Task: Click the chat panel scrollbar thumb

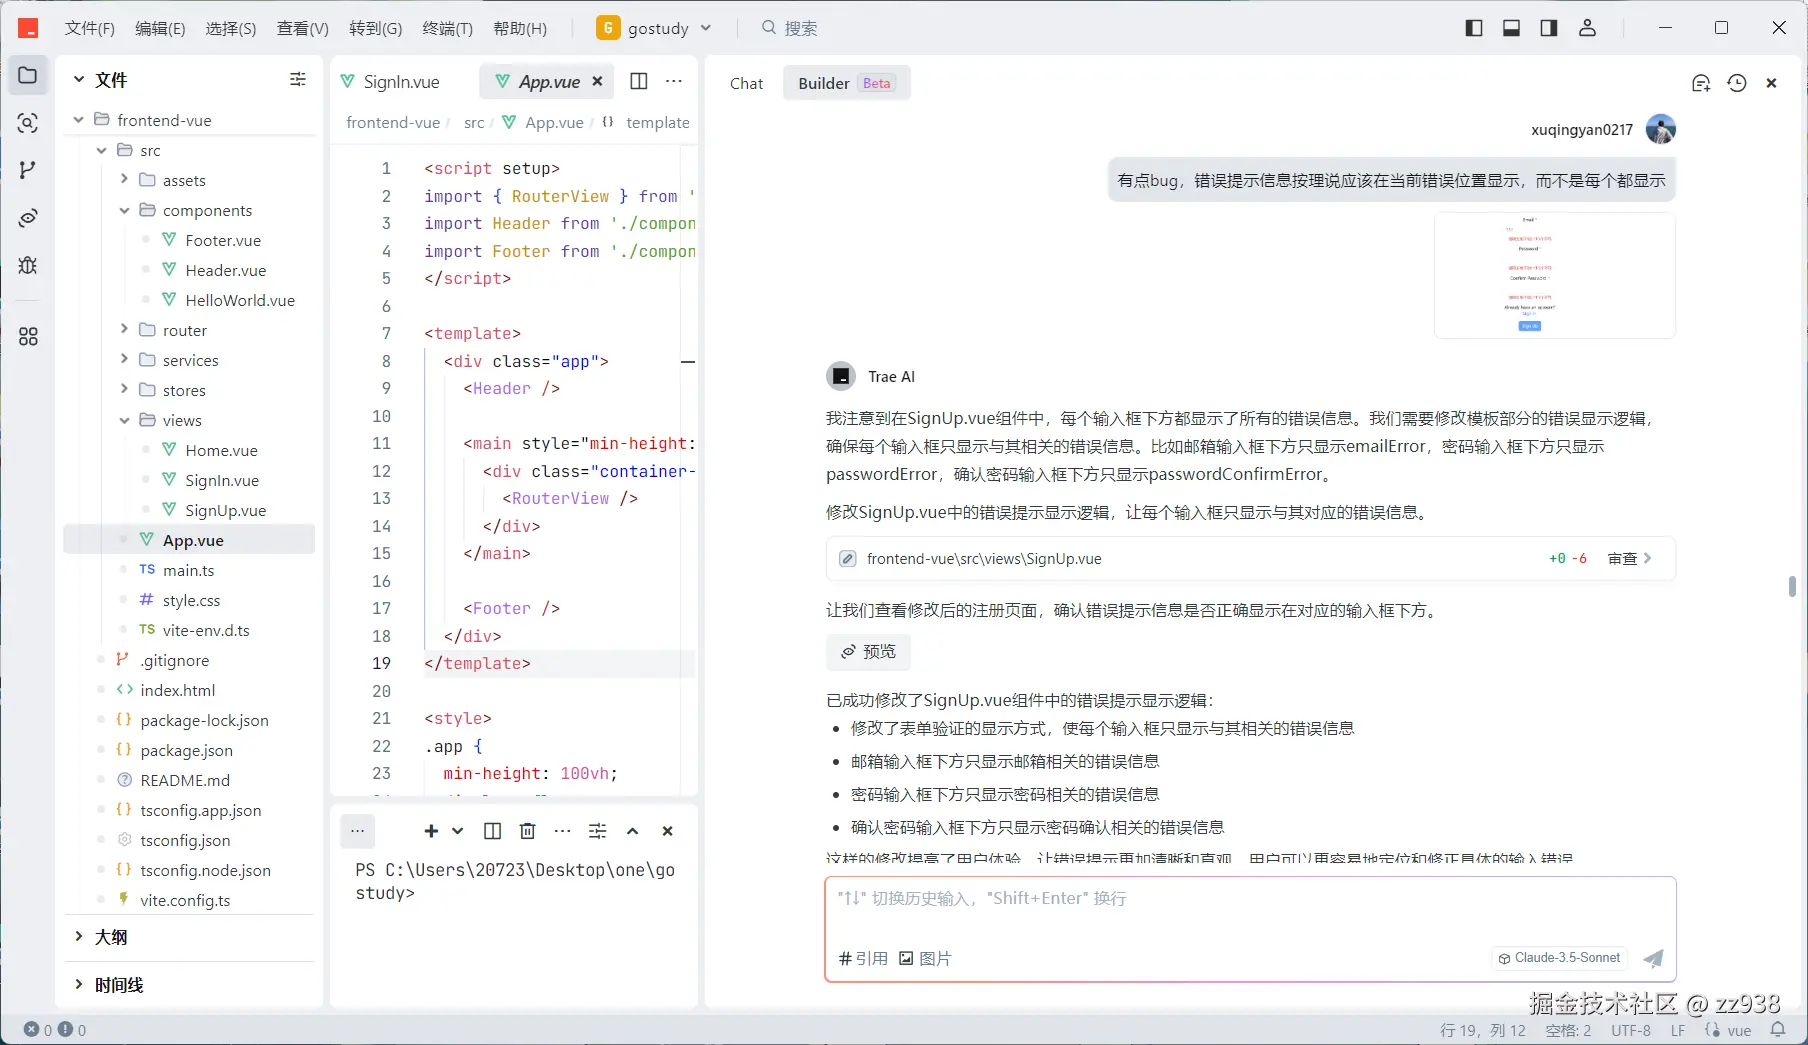Action: coord(1792,586)
